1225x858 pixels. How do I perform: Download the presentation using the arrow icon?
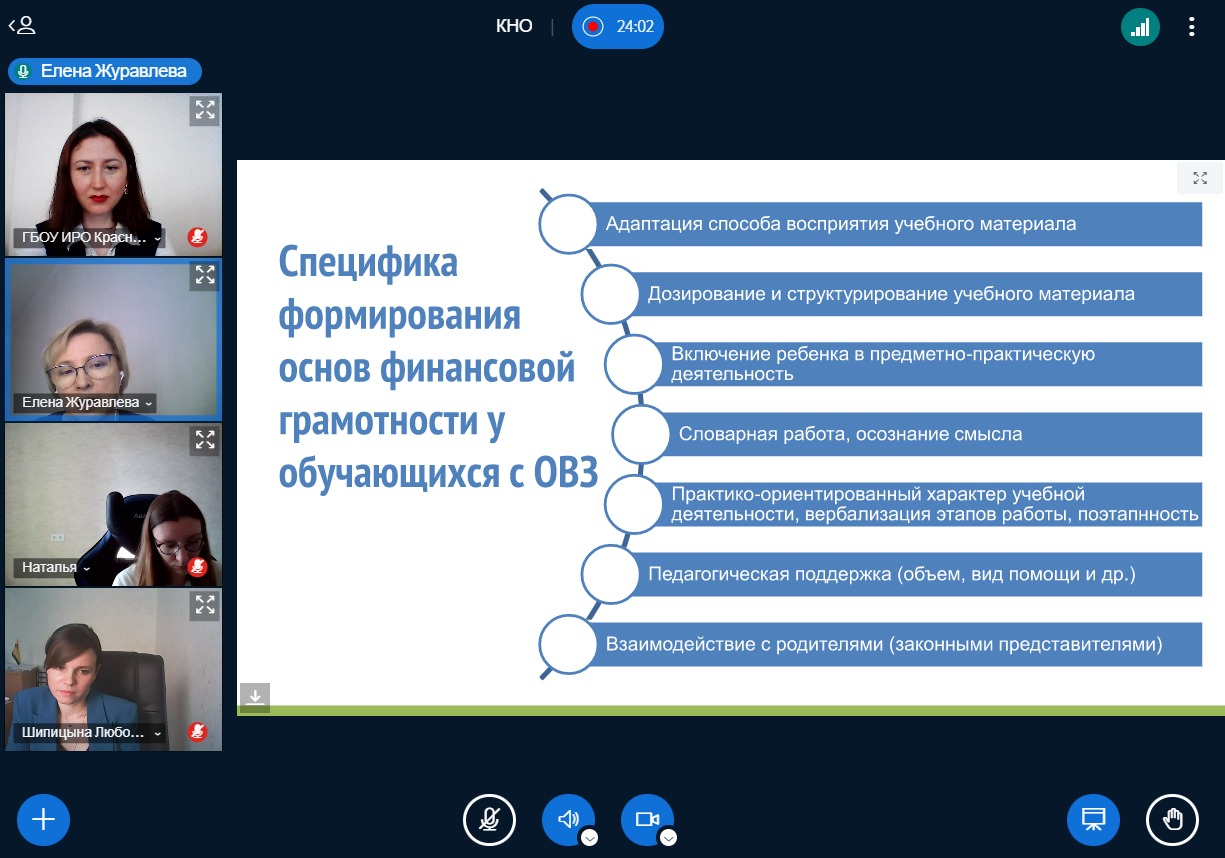tap(255, 697)
